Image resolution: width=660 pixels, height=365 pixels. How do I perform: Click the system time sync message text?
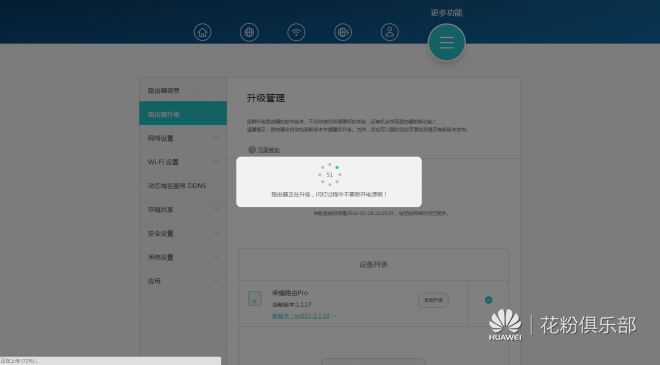point(381,213)
